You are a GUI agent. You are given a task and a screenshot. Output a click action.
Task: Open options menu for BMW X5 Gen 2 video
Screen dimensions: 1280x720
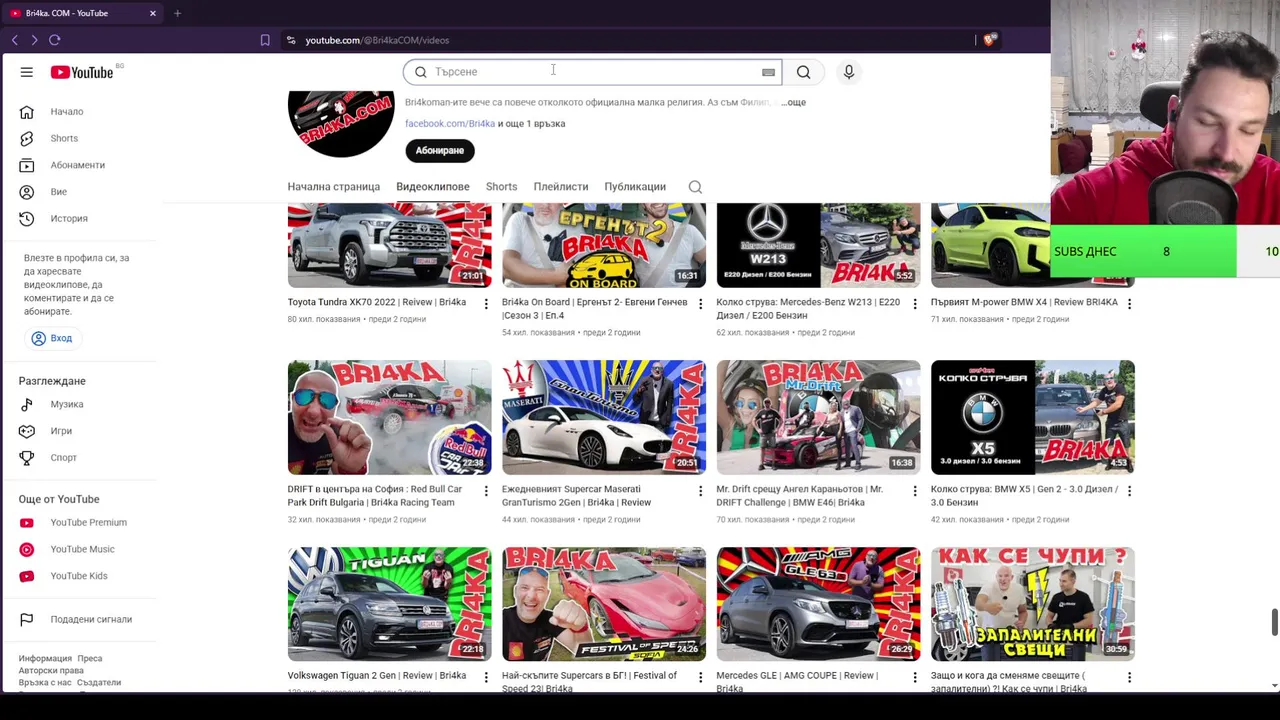1129,491
